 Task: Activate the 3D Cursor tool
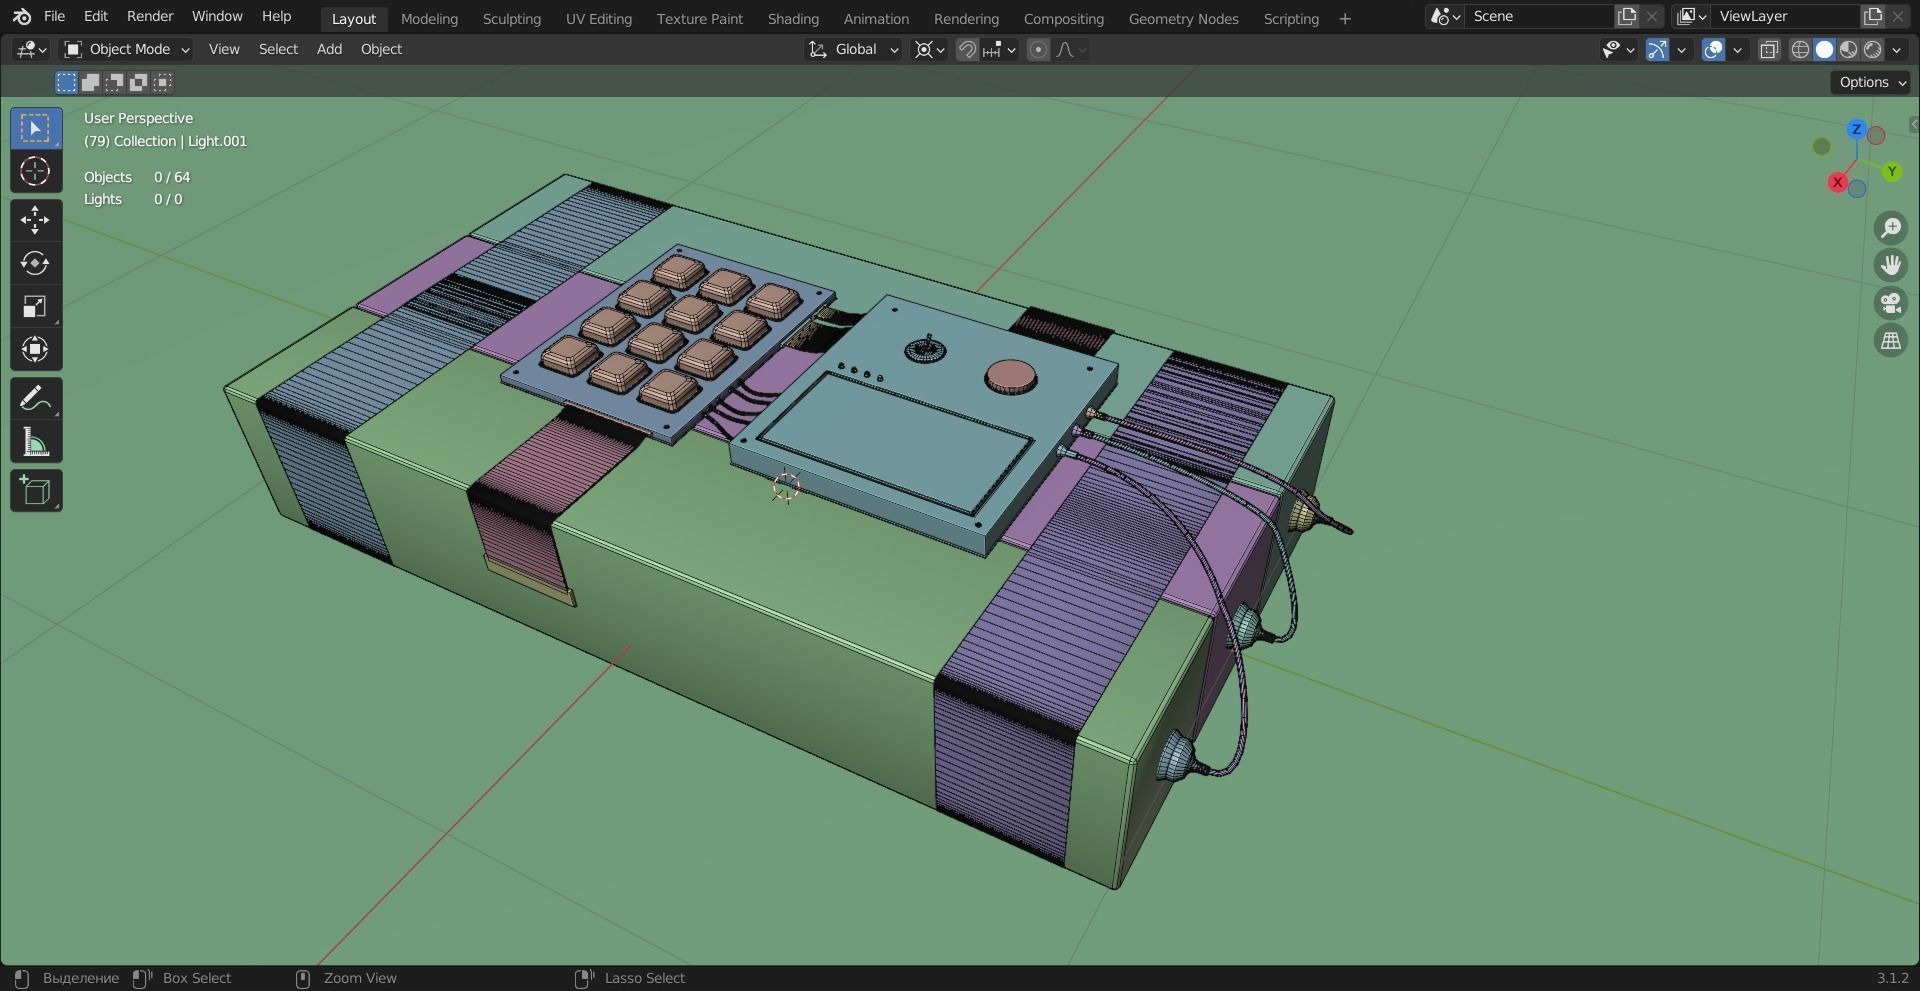coord(35,171)
